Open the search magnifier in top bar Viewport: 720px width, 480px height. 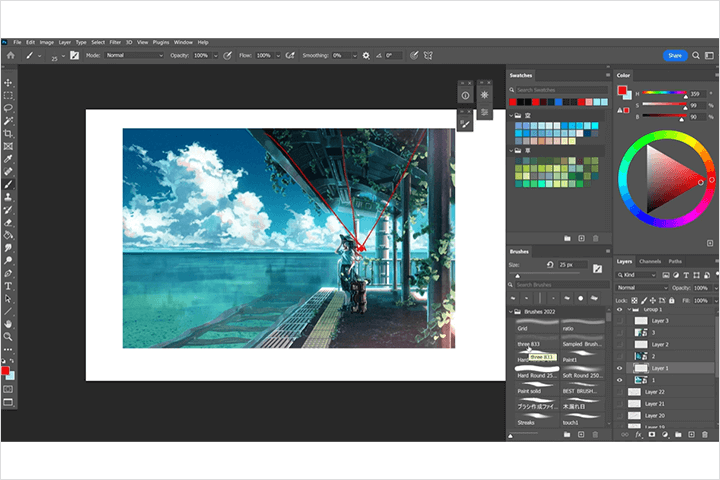coord(696,56)
